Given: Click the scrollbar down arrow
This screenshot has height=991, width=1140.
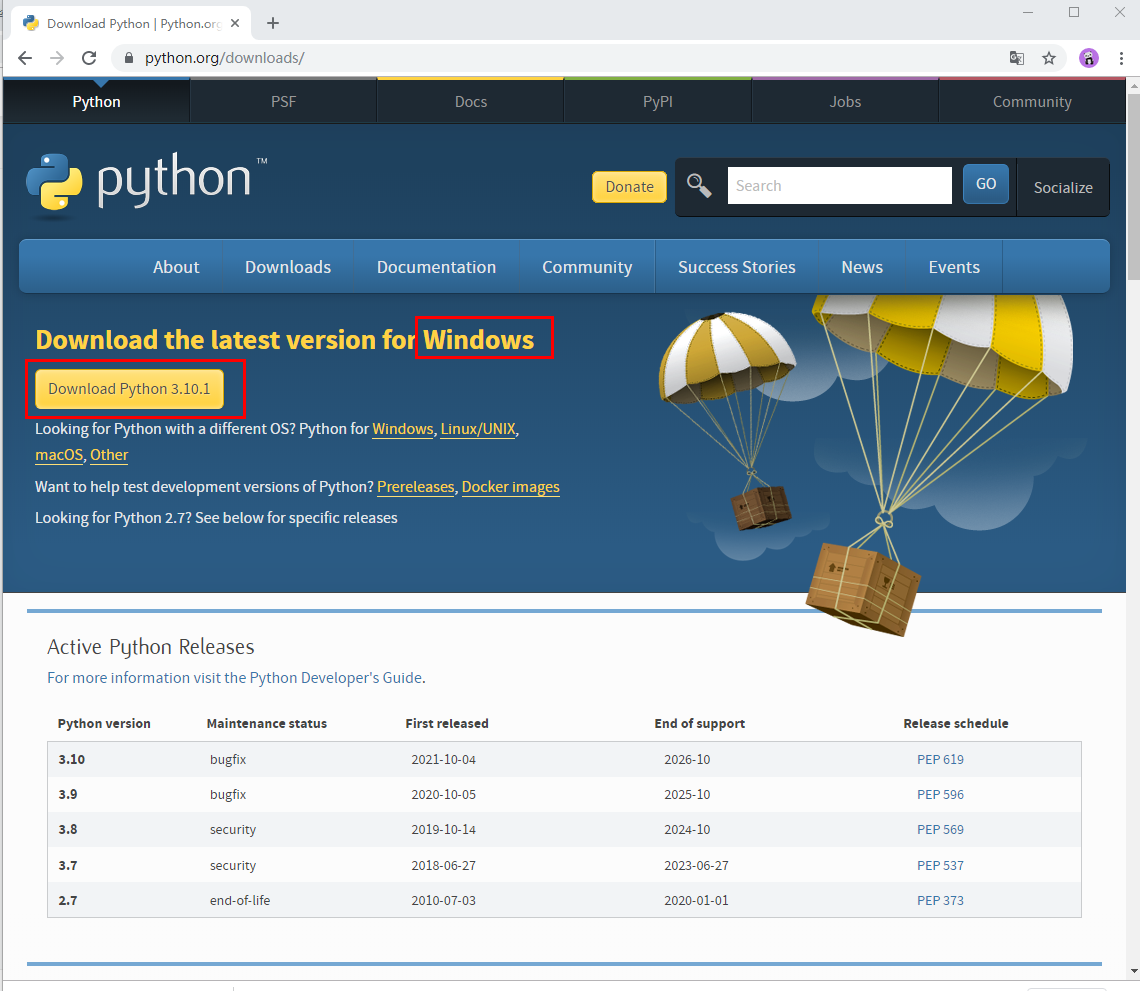Looking at the screenshot, I should tap(1133, 972).
